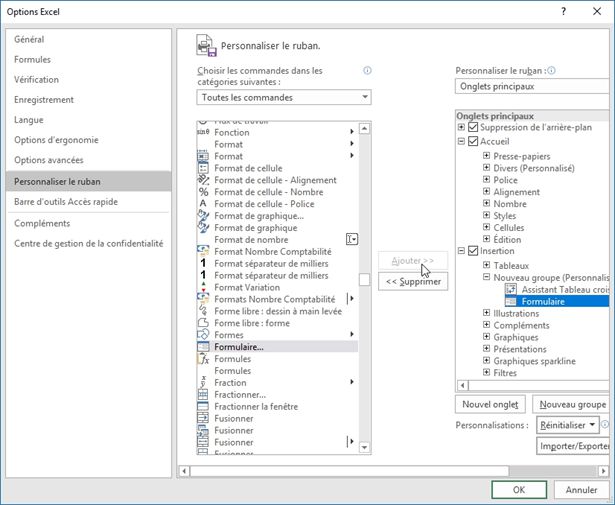Click the Fractionner... grid icon
The width and height of the screenshot is (615, 505).
point(203,394)
